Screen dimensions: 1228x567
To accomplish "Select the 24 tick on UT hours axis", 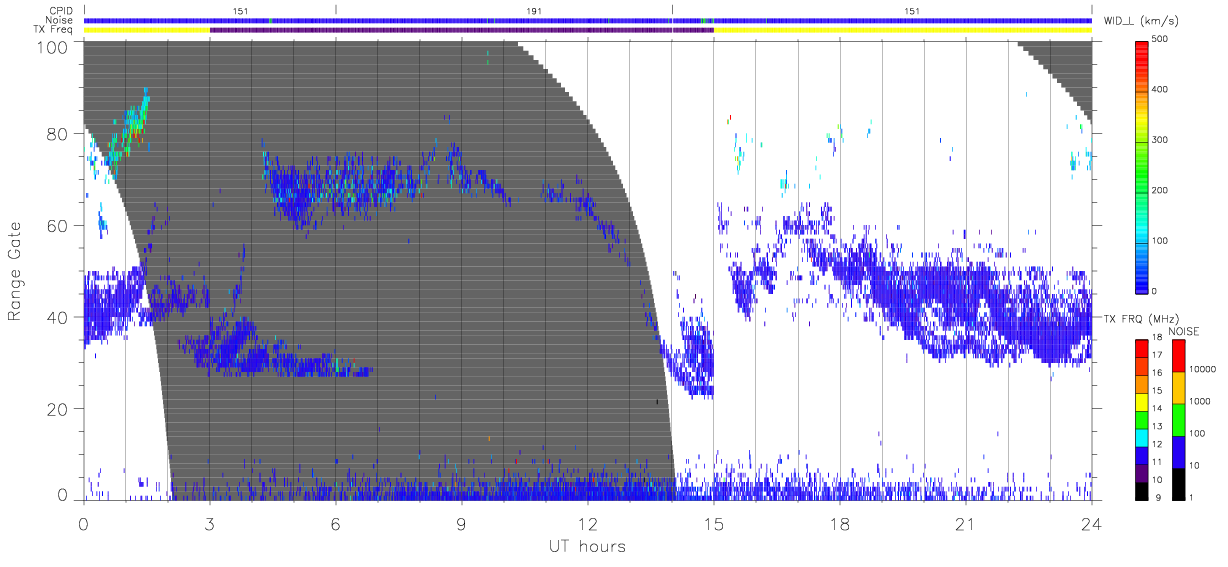I will [x=1092, y=523].
